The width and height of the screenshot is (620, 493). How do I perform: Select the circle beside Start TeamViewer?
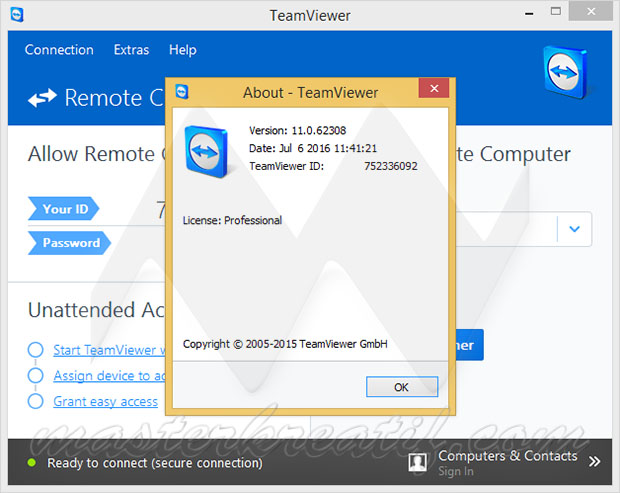coord(36,349)
